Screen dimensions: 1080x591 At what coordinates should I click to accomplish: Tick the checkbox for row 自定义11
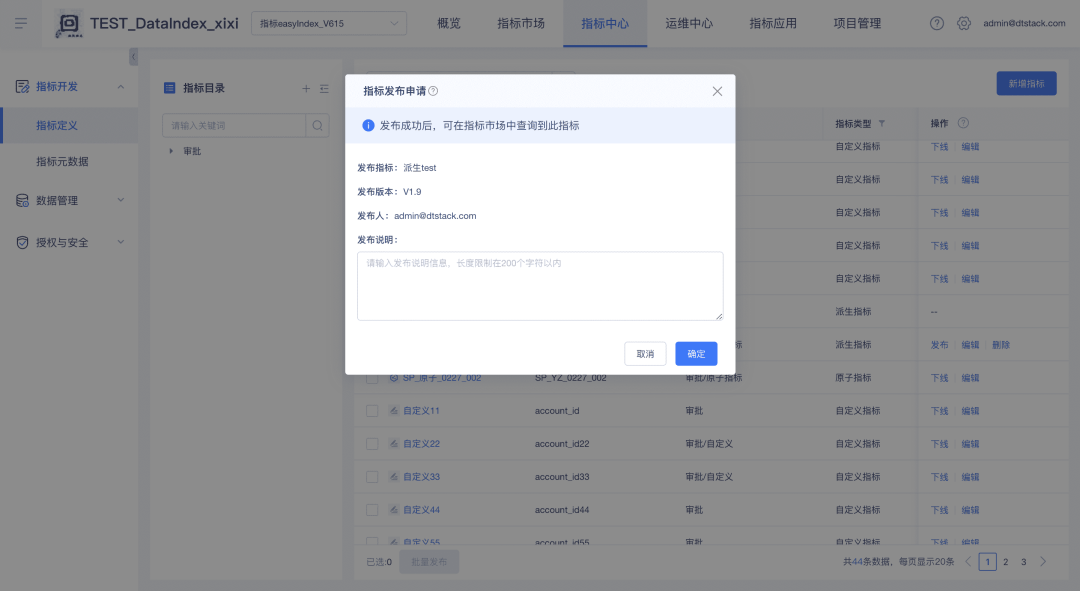[372, 411]
